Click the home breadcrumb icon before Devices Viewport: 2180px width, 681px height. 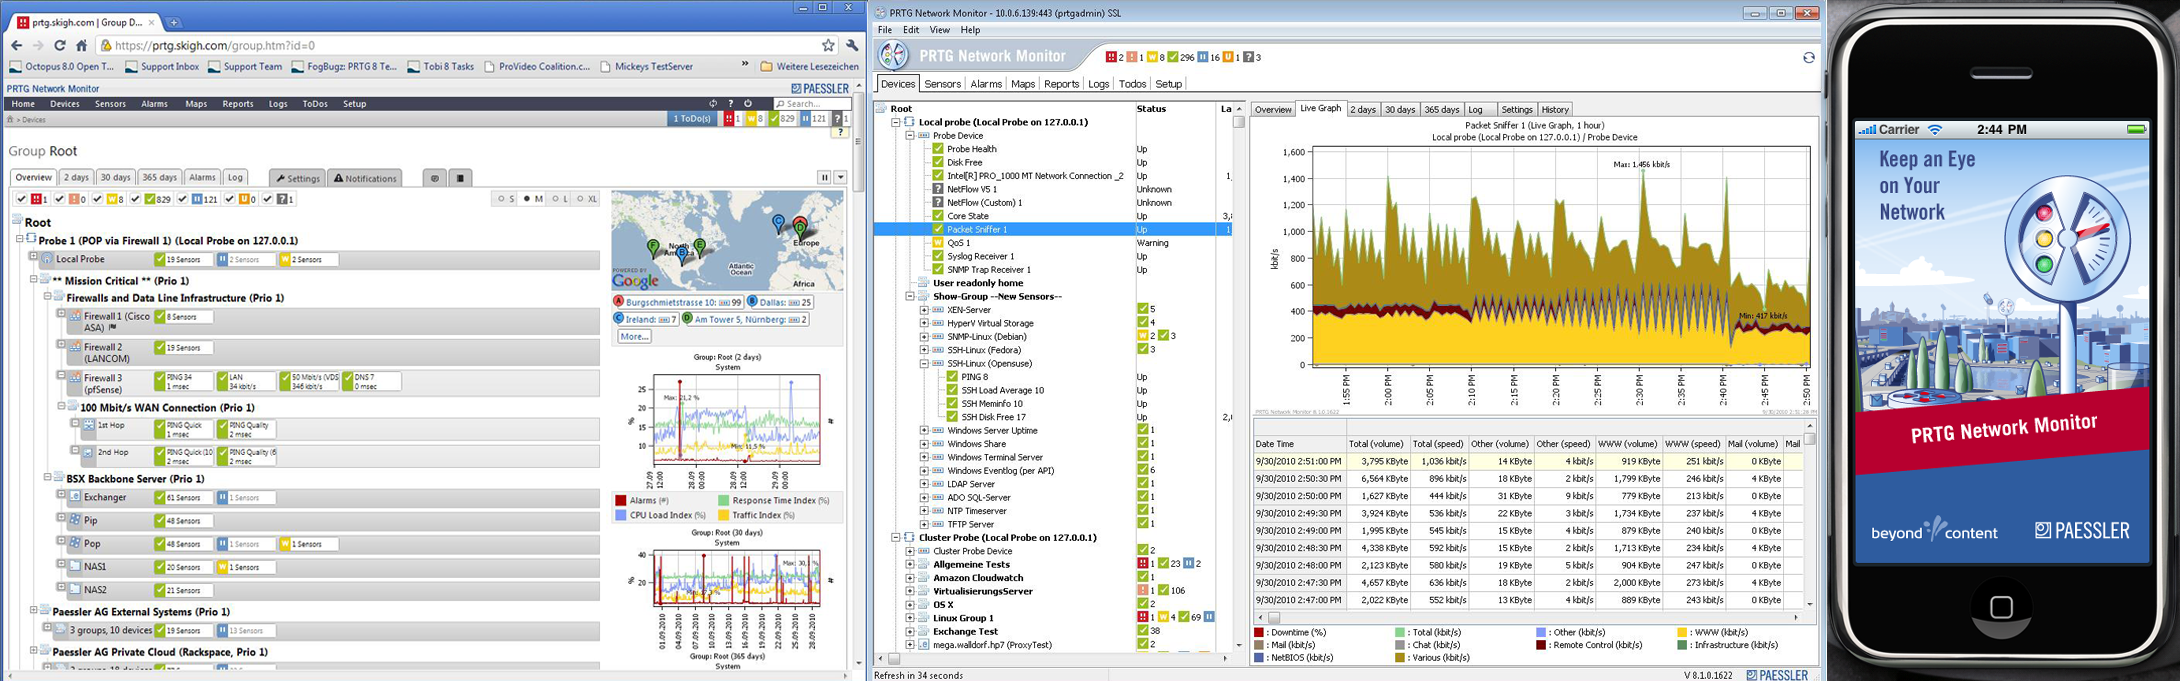pyautogui.click(x=11, y=119)
